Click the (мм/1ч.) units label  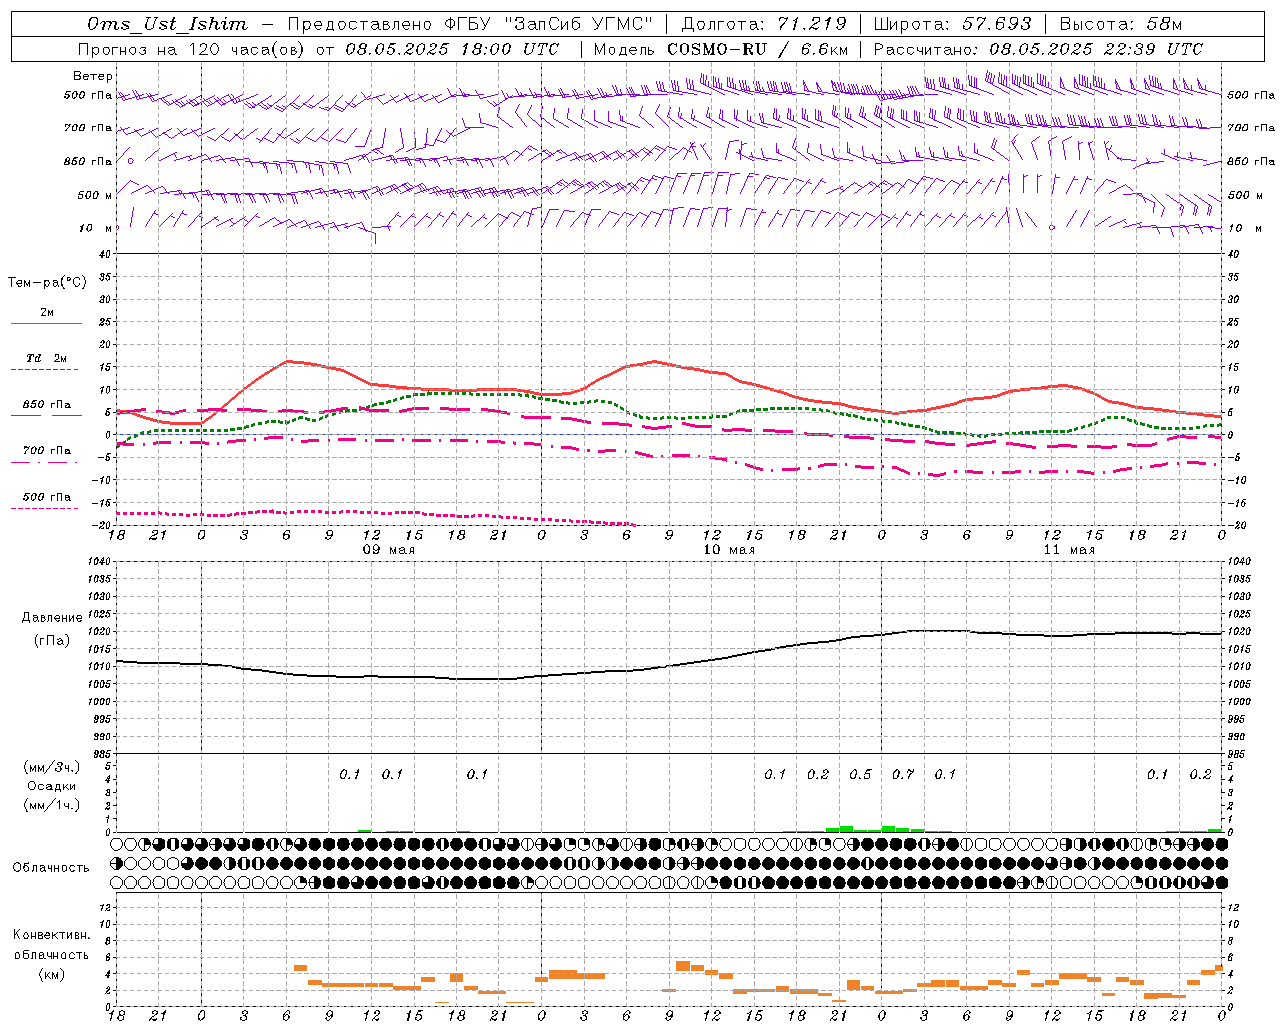52,805
